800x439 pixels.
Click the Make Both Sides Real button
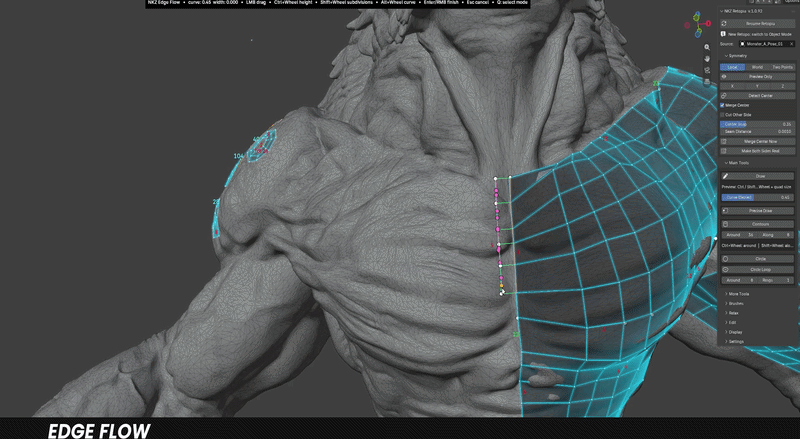click(x=757, y=151)
